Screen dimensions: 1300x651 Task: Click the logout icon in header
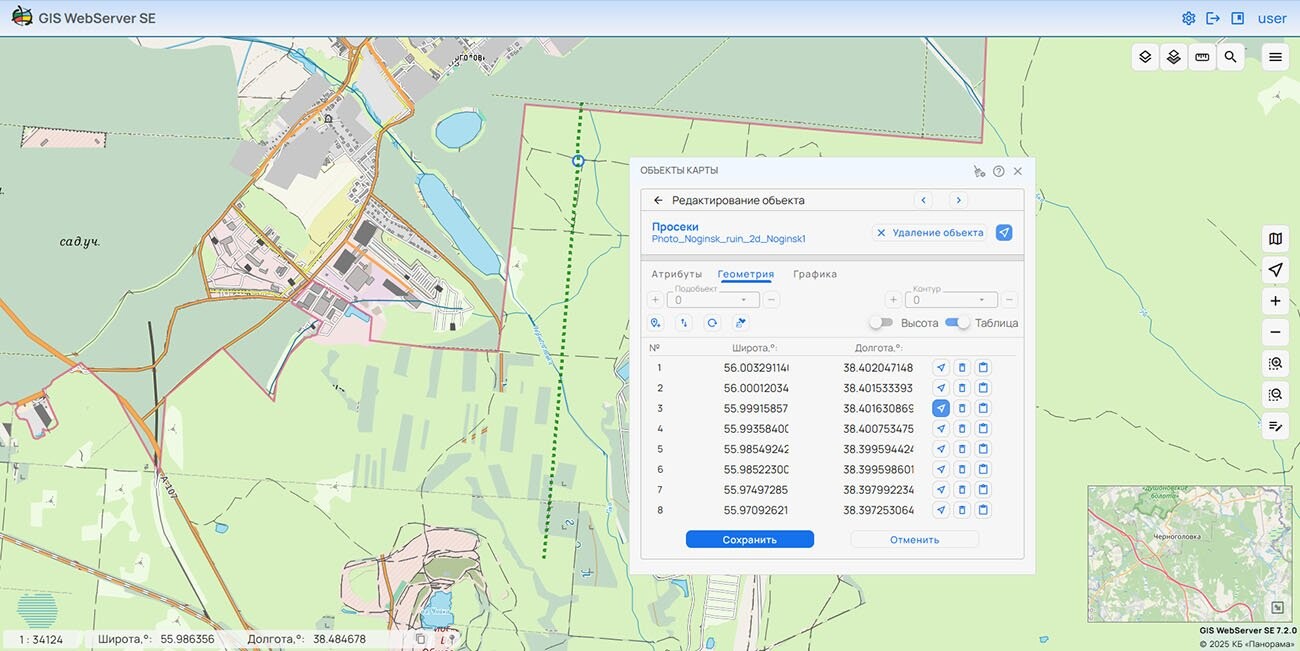click(x=1213, y=18)
